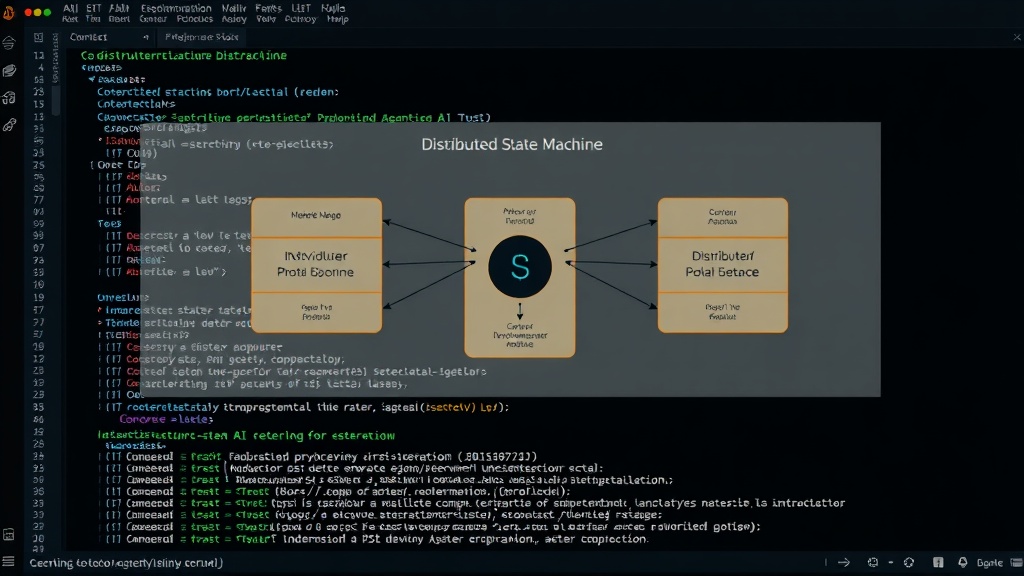Click the purple 'Concorse = lartie;' code line
This screenshot has height=576, width=1024.
166,419
